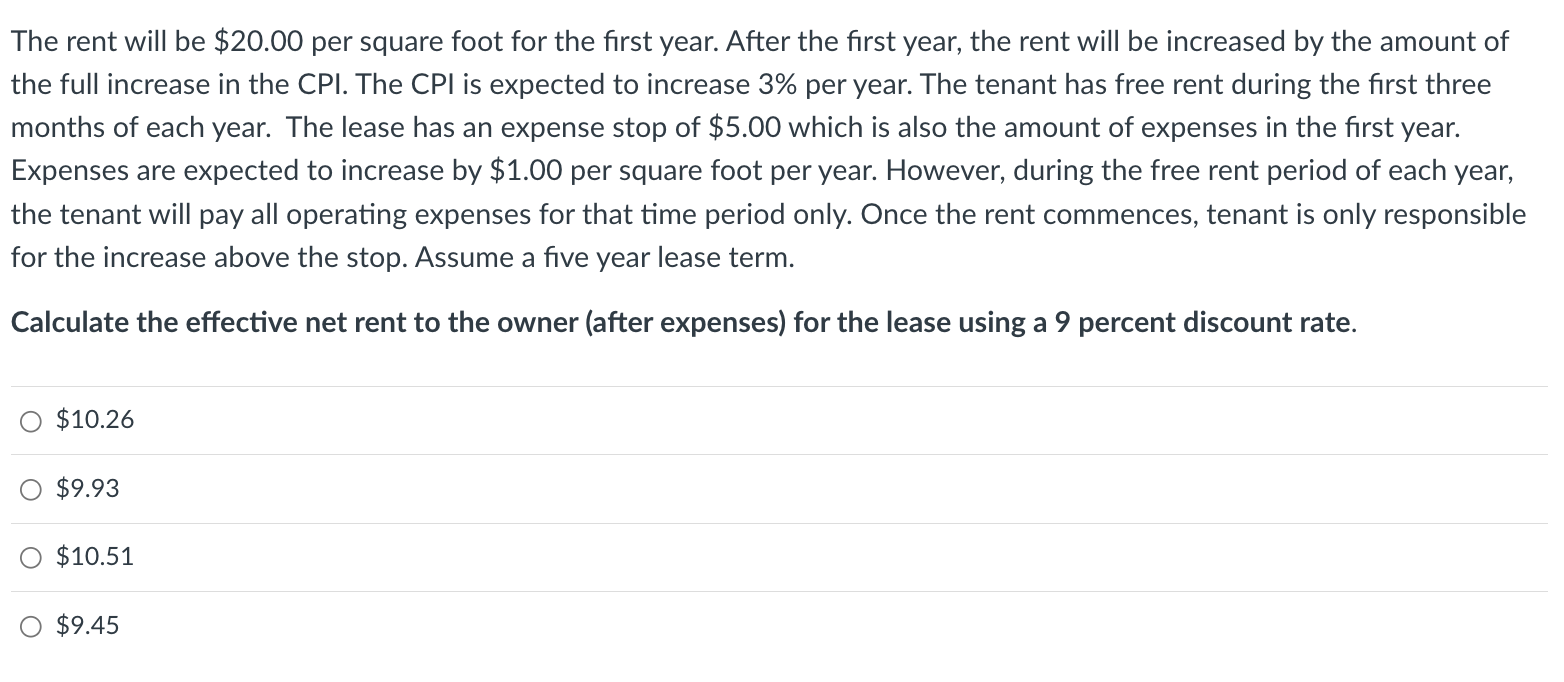1564x682 pixels.
Task: Click the phrase "9 percent discount rate"
Action: [1200, 322]
